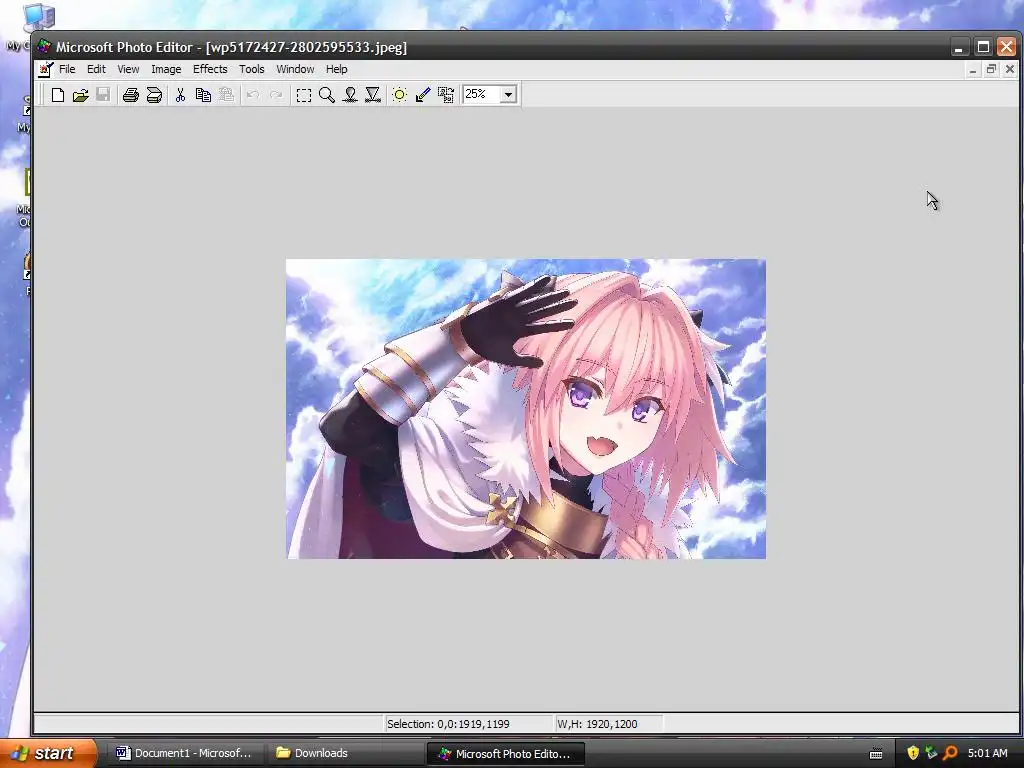Click the Redo arrow icon
The image size is (1024, 768).
click(276, 95)
